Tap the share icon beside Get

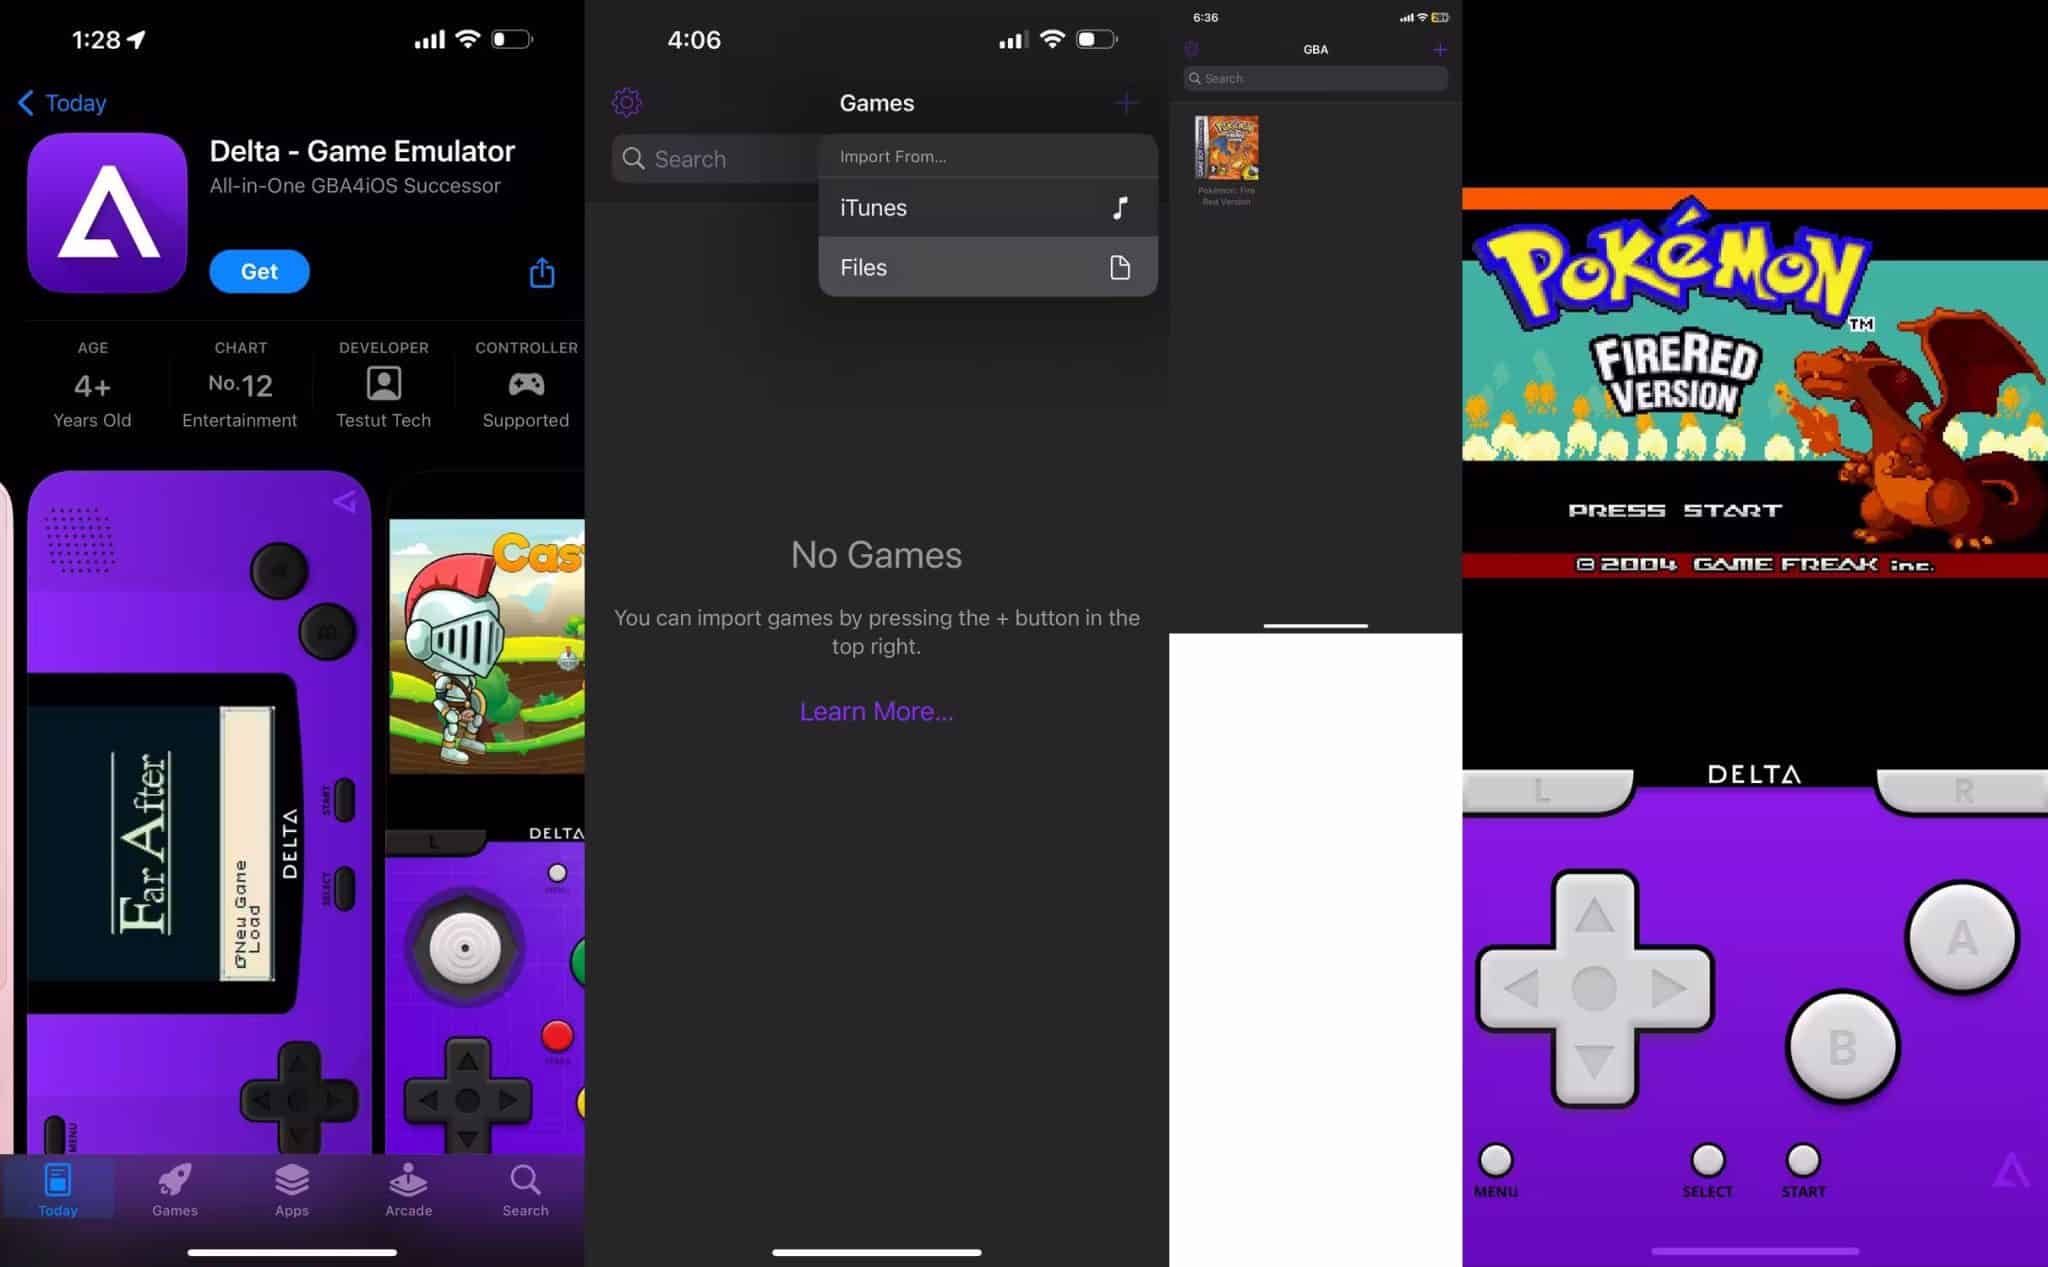click(x=542, y=272)
